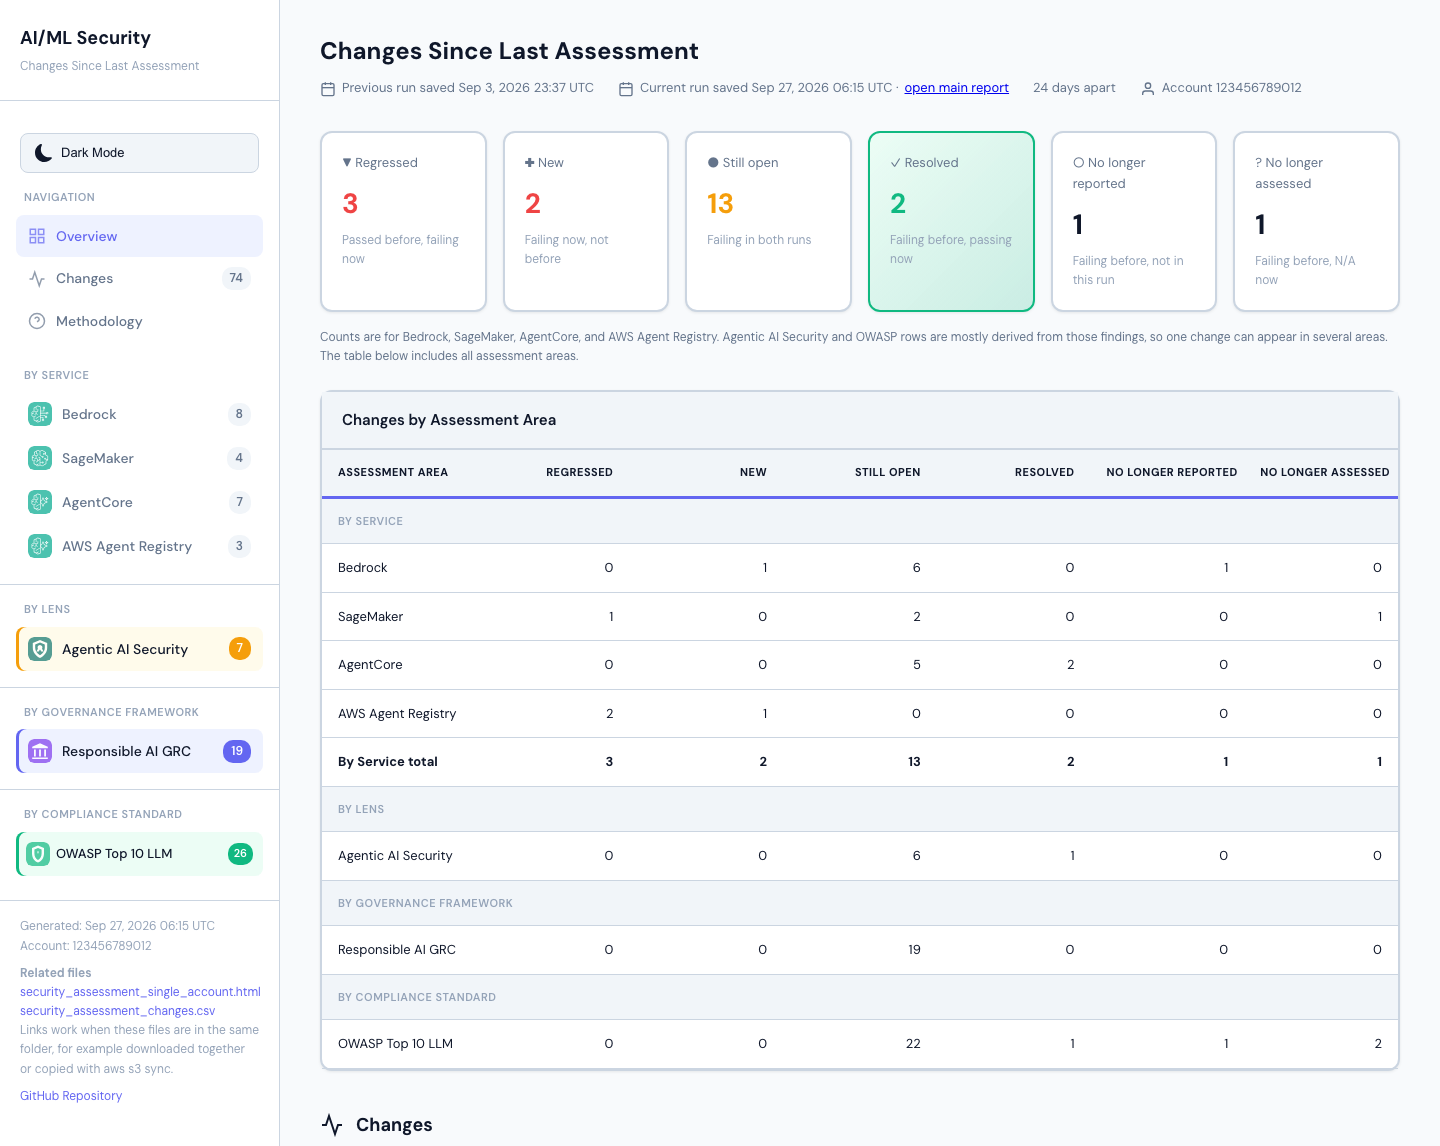
Task: Click the Changes pulse icon in sidebar
Action: (x=37, y=279)
